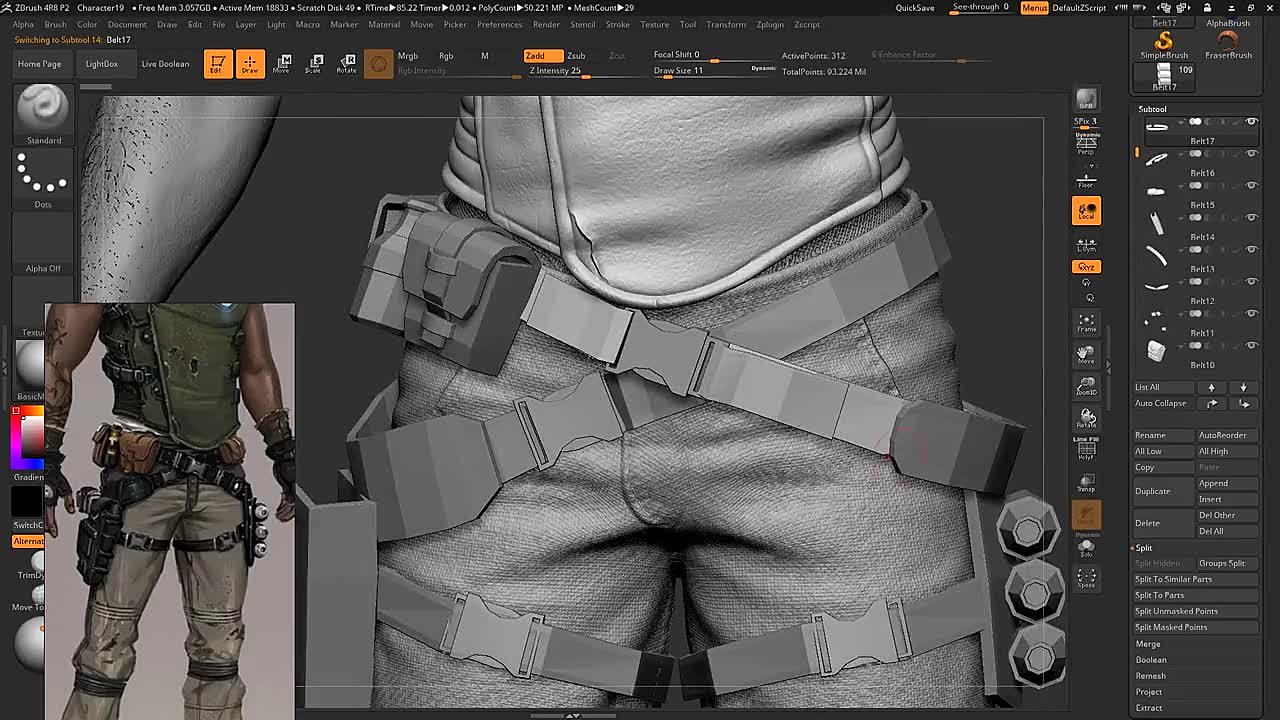Select the SimpleBrush tool
This screenshot has height=720, width=1280.
[x=1164, y=45]
